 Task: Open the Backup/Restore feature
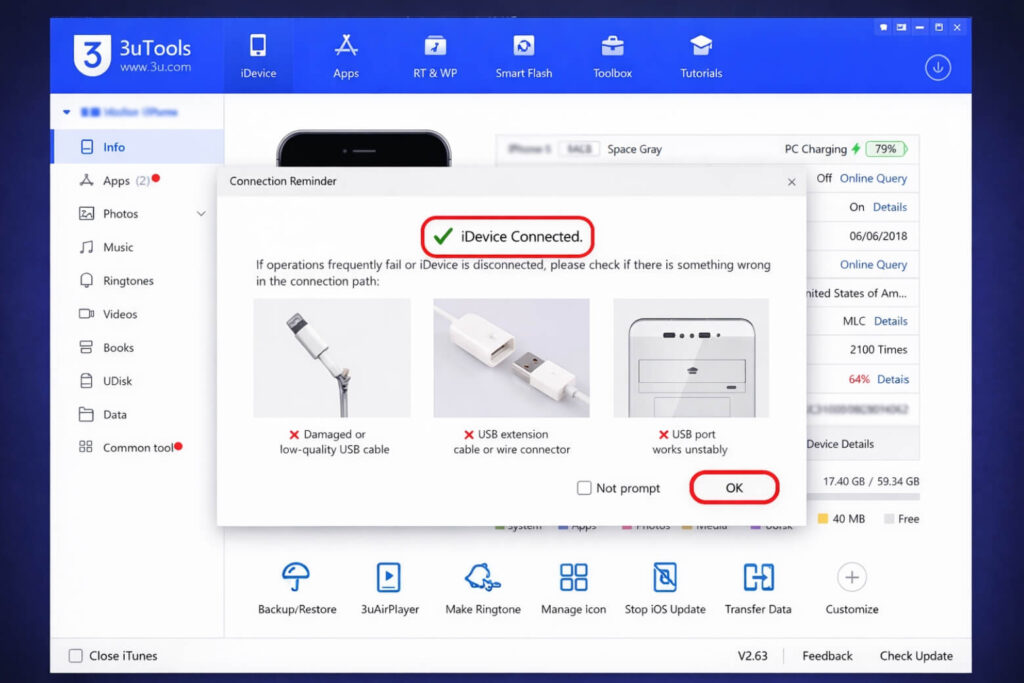click(x=296, y=586)
